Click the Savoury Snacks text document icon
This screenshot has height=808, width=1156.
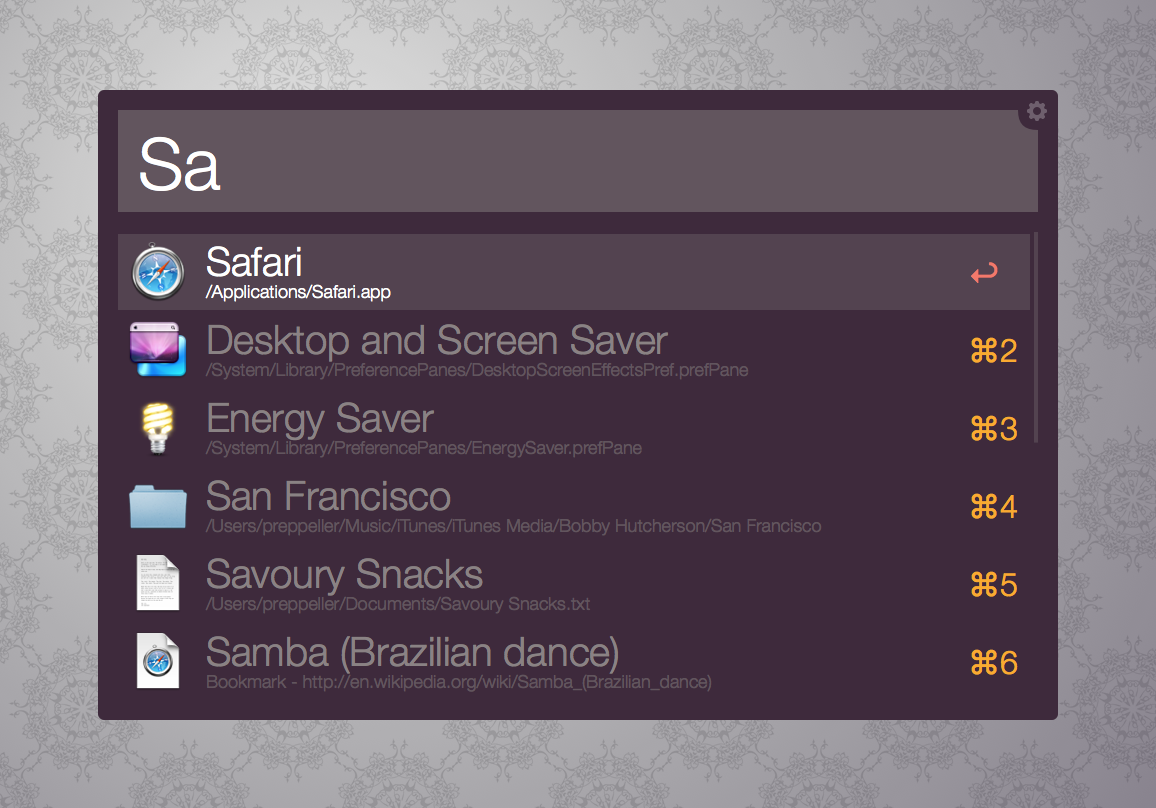(x=158, y=583)
